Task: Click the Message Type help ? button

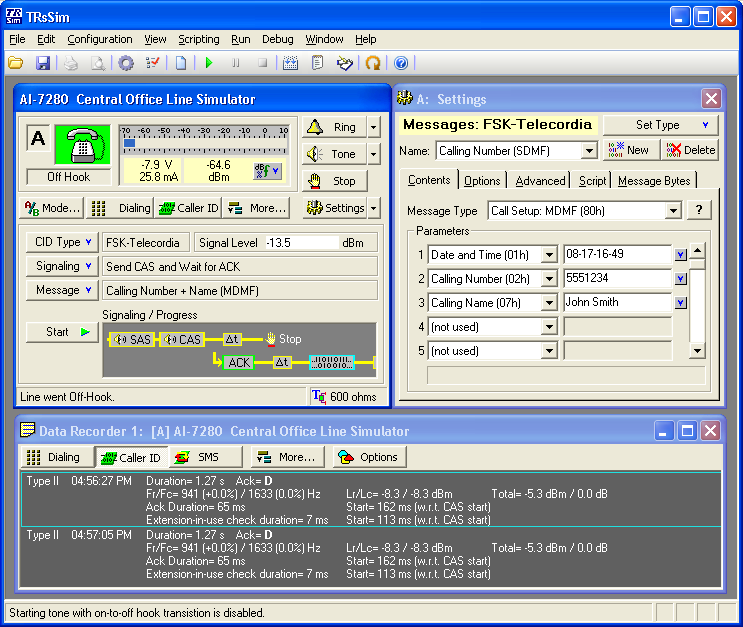Action: pos(699,210)
